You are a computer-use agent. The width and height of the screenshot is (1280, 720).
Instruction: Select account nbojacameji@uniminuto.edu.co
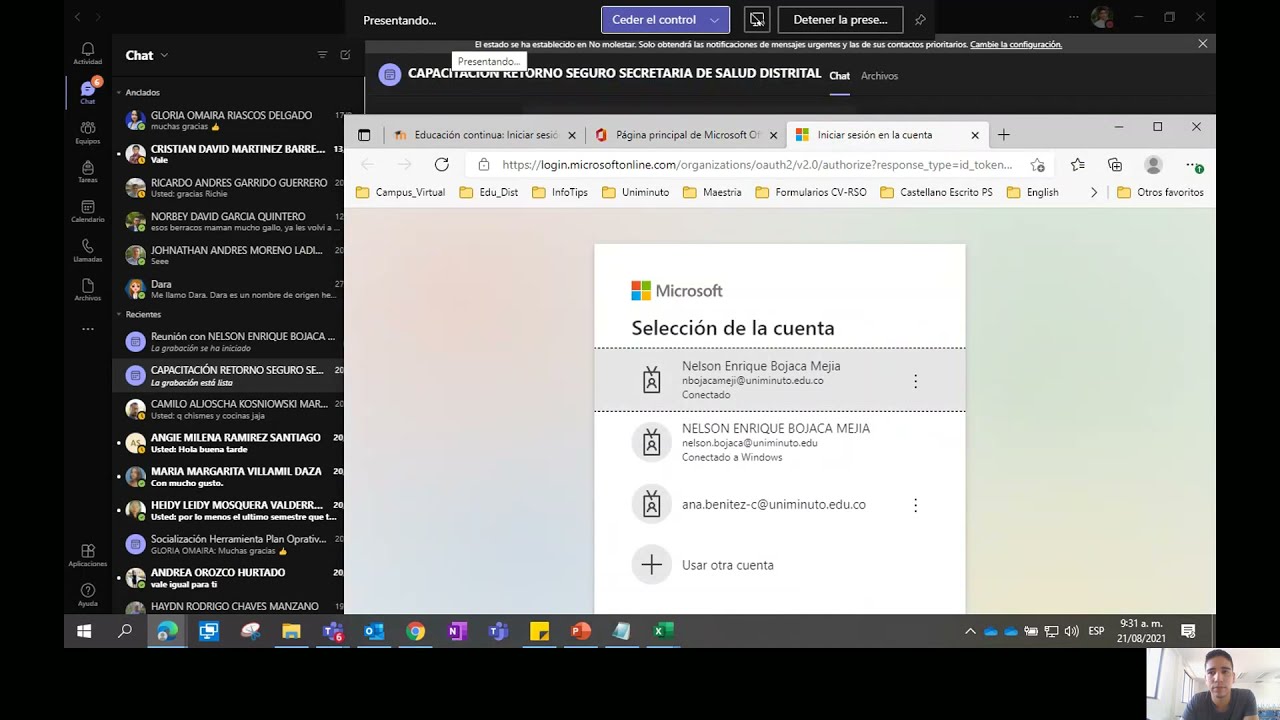(780, 380)
